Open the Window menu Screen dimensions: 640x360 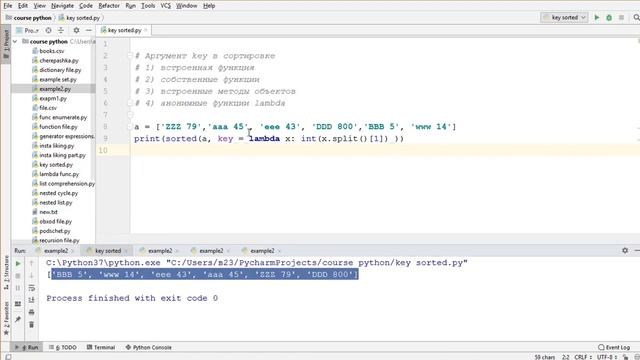187,6
